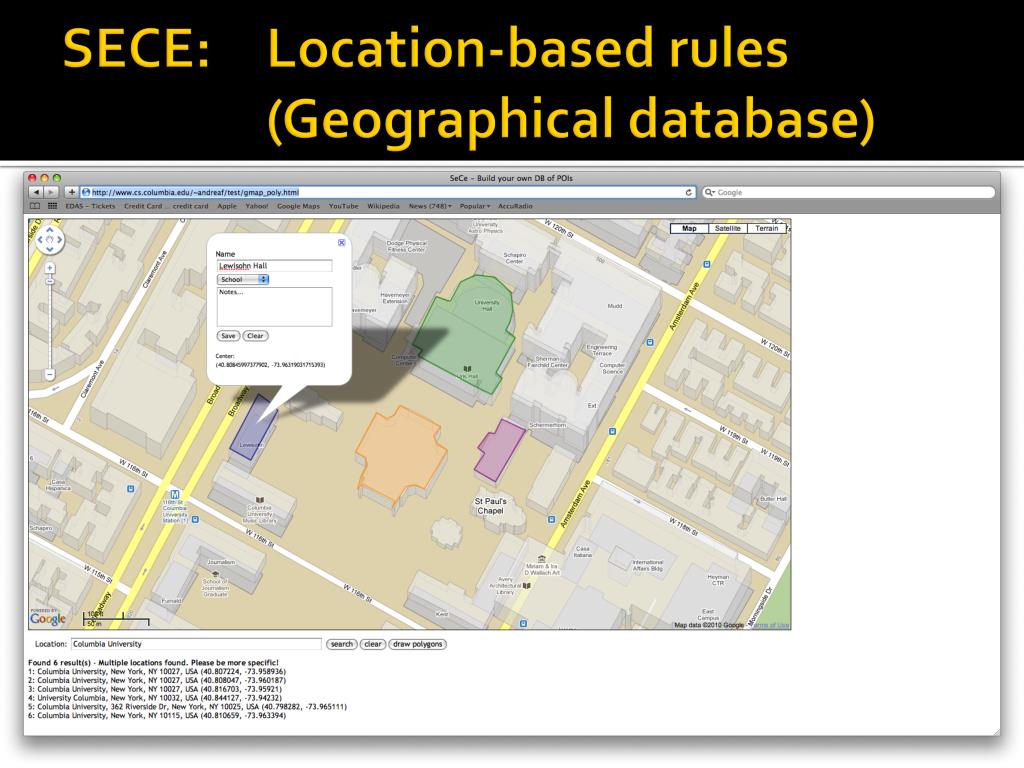Click the Notes text area

274,306
